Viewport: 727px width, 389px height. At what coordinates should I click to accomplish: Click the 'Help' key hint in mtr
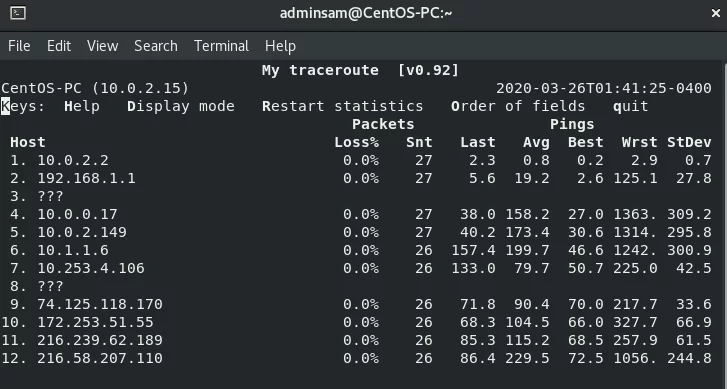click(82, 106)
